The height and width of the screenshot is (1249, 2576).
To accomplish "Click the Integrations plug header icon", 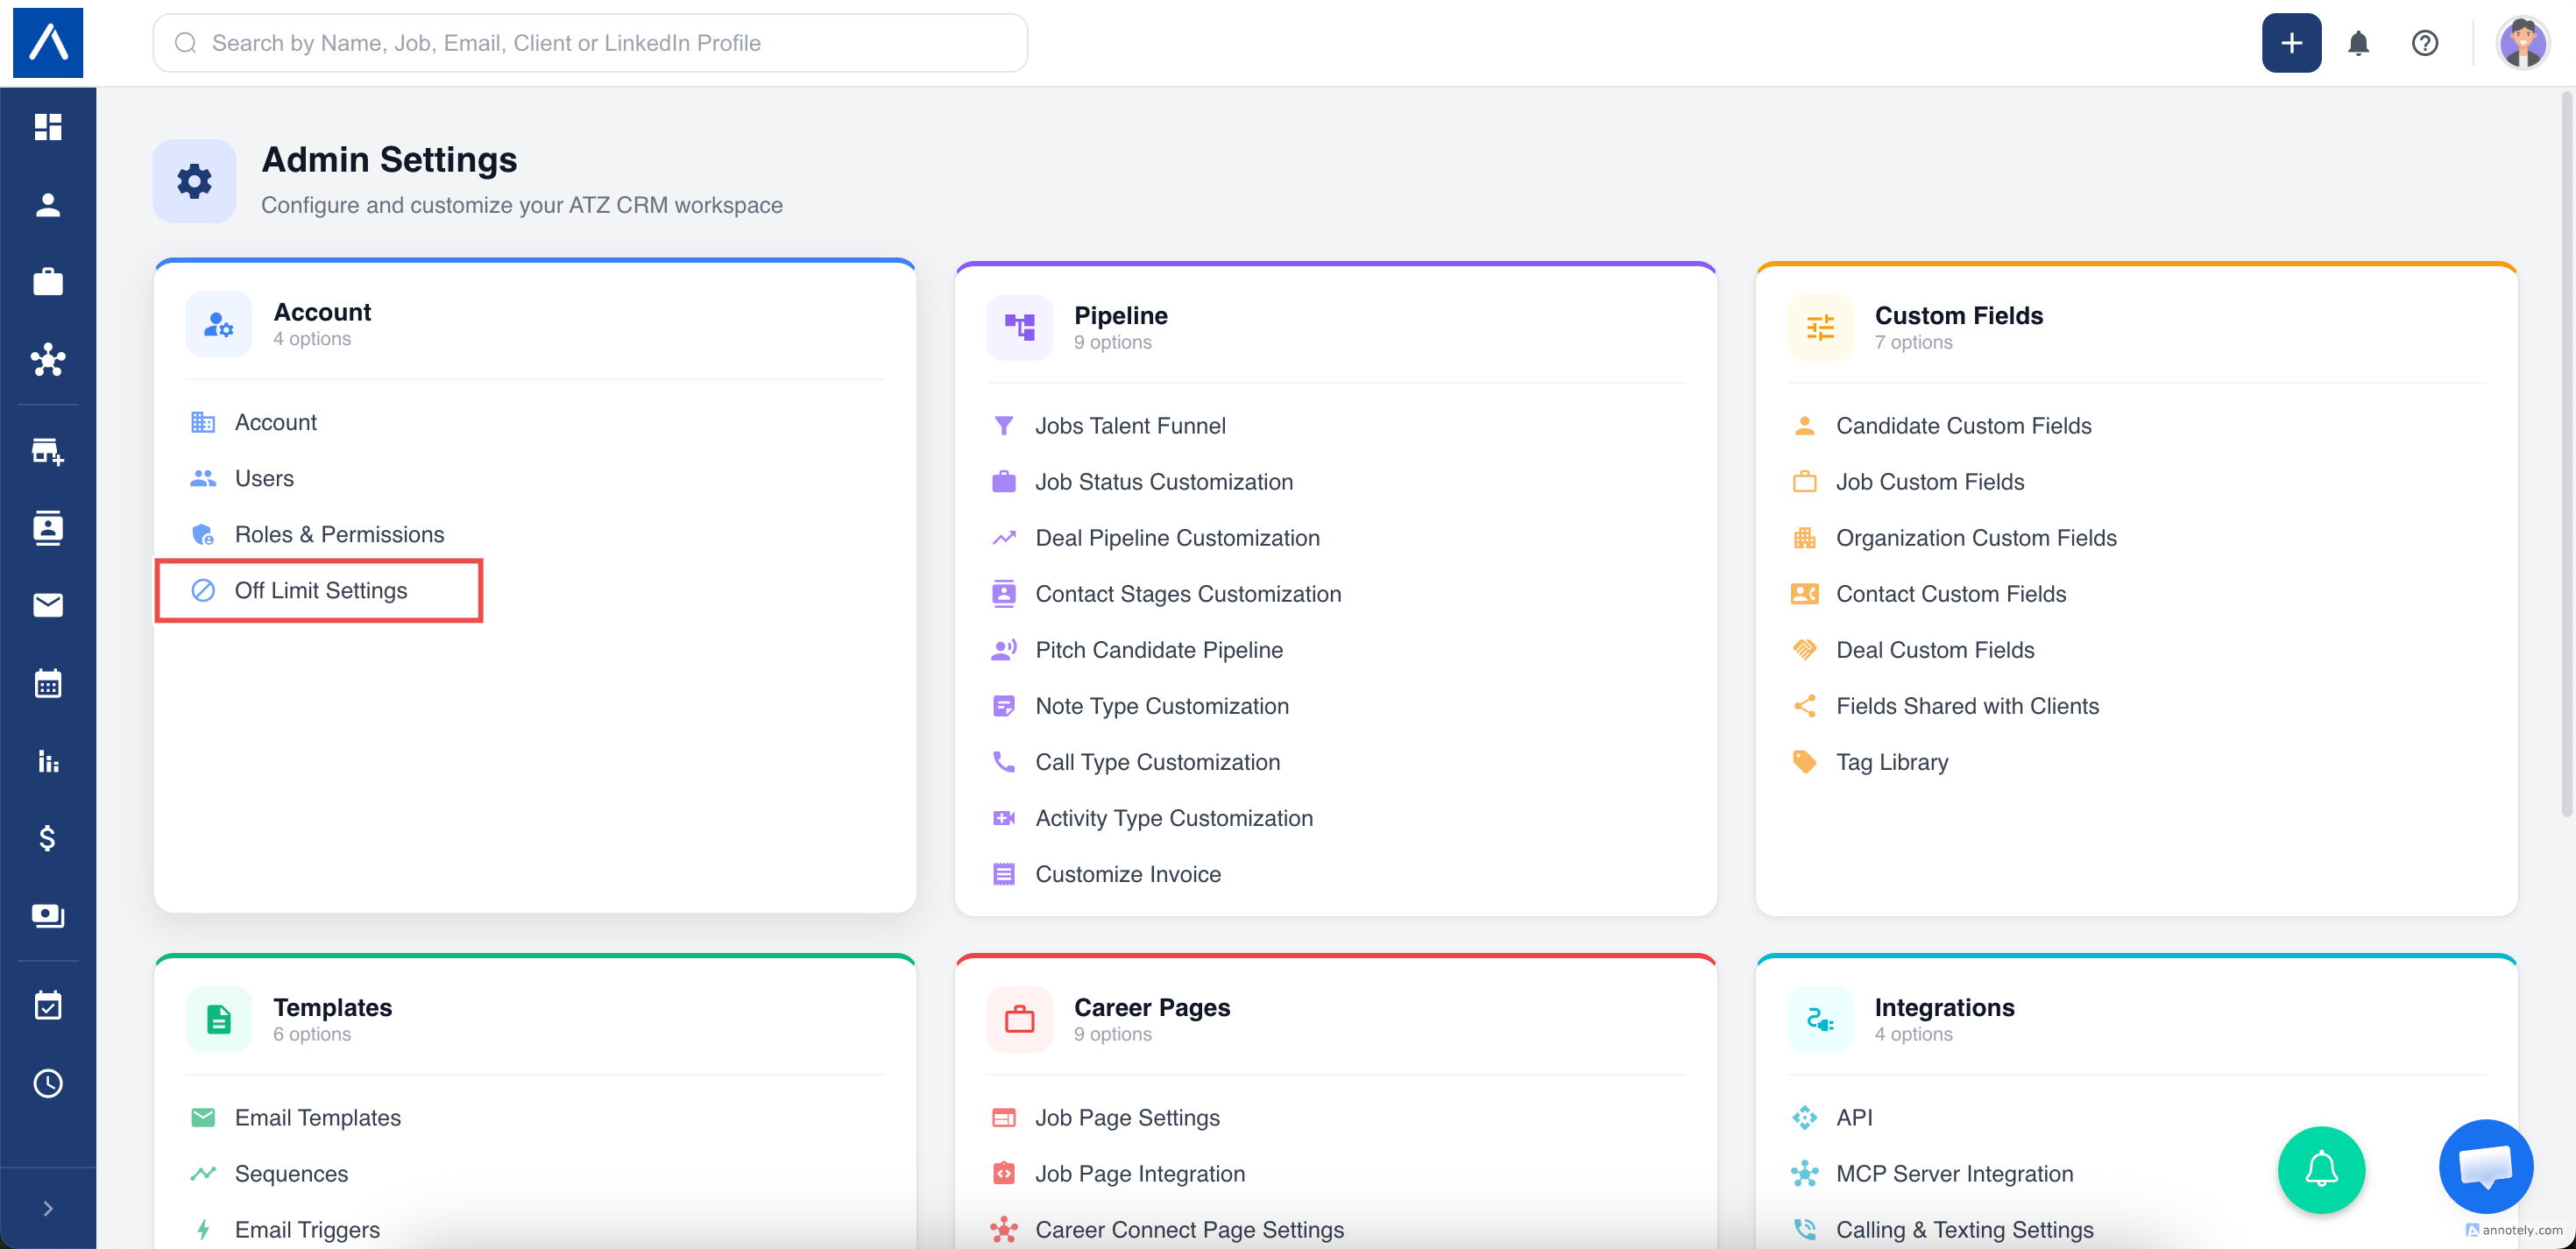I will pyautogui.click(x=1821, y=1020).
